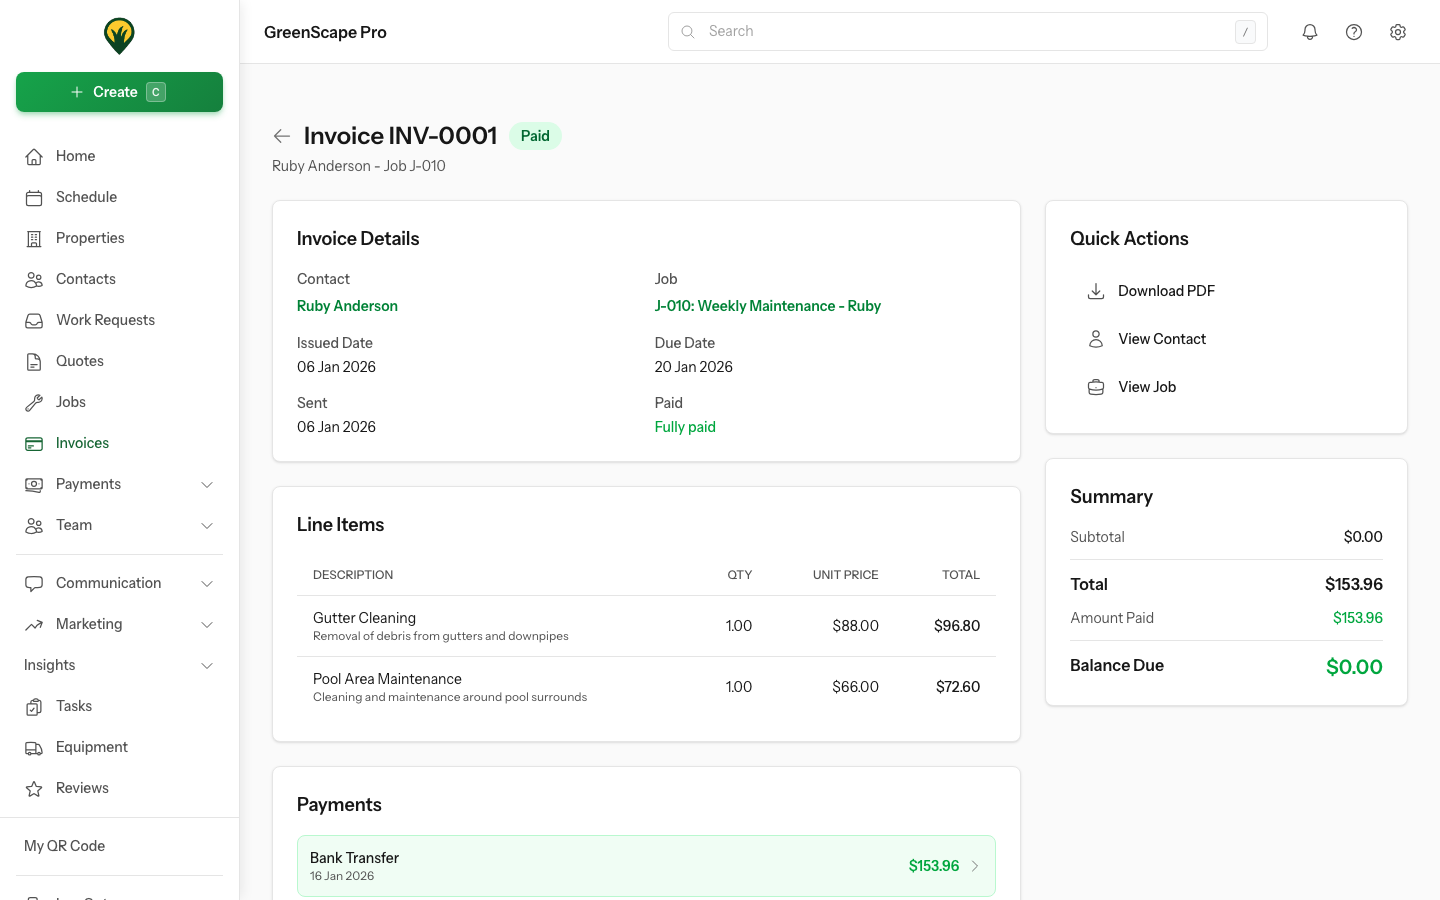Open Quotes from the sidebar
The width and height of the screenshot is (1440, 900).
(x=79, y=361)
